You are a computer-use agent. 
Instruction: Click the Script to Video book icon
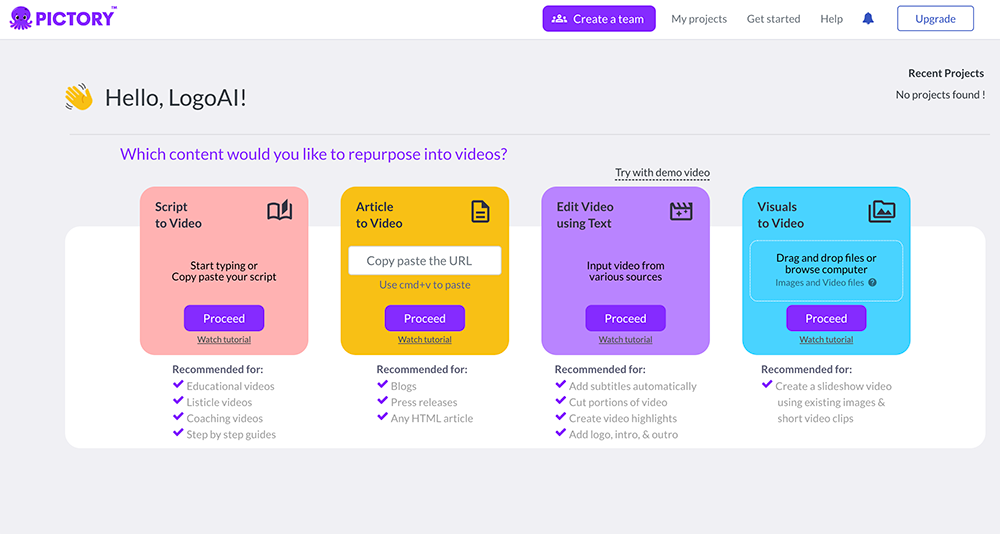pyautogui.click(x=279, y=211)
